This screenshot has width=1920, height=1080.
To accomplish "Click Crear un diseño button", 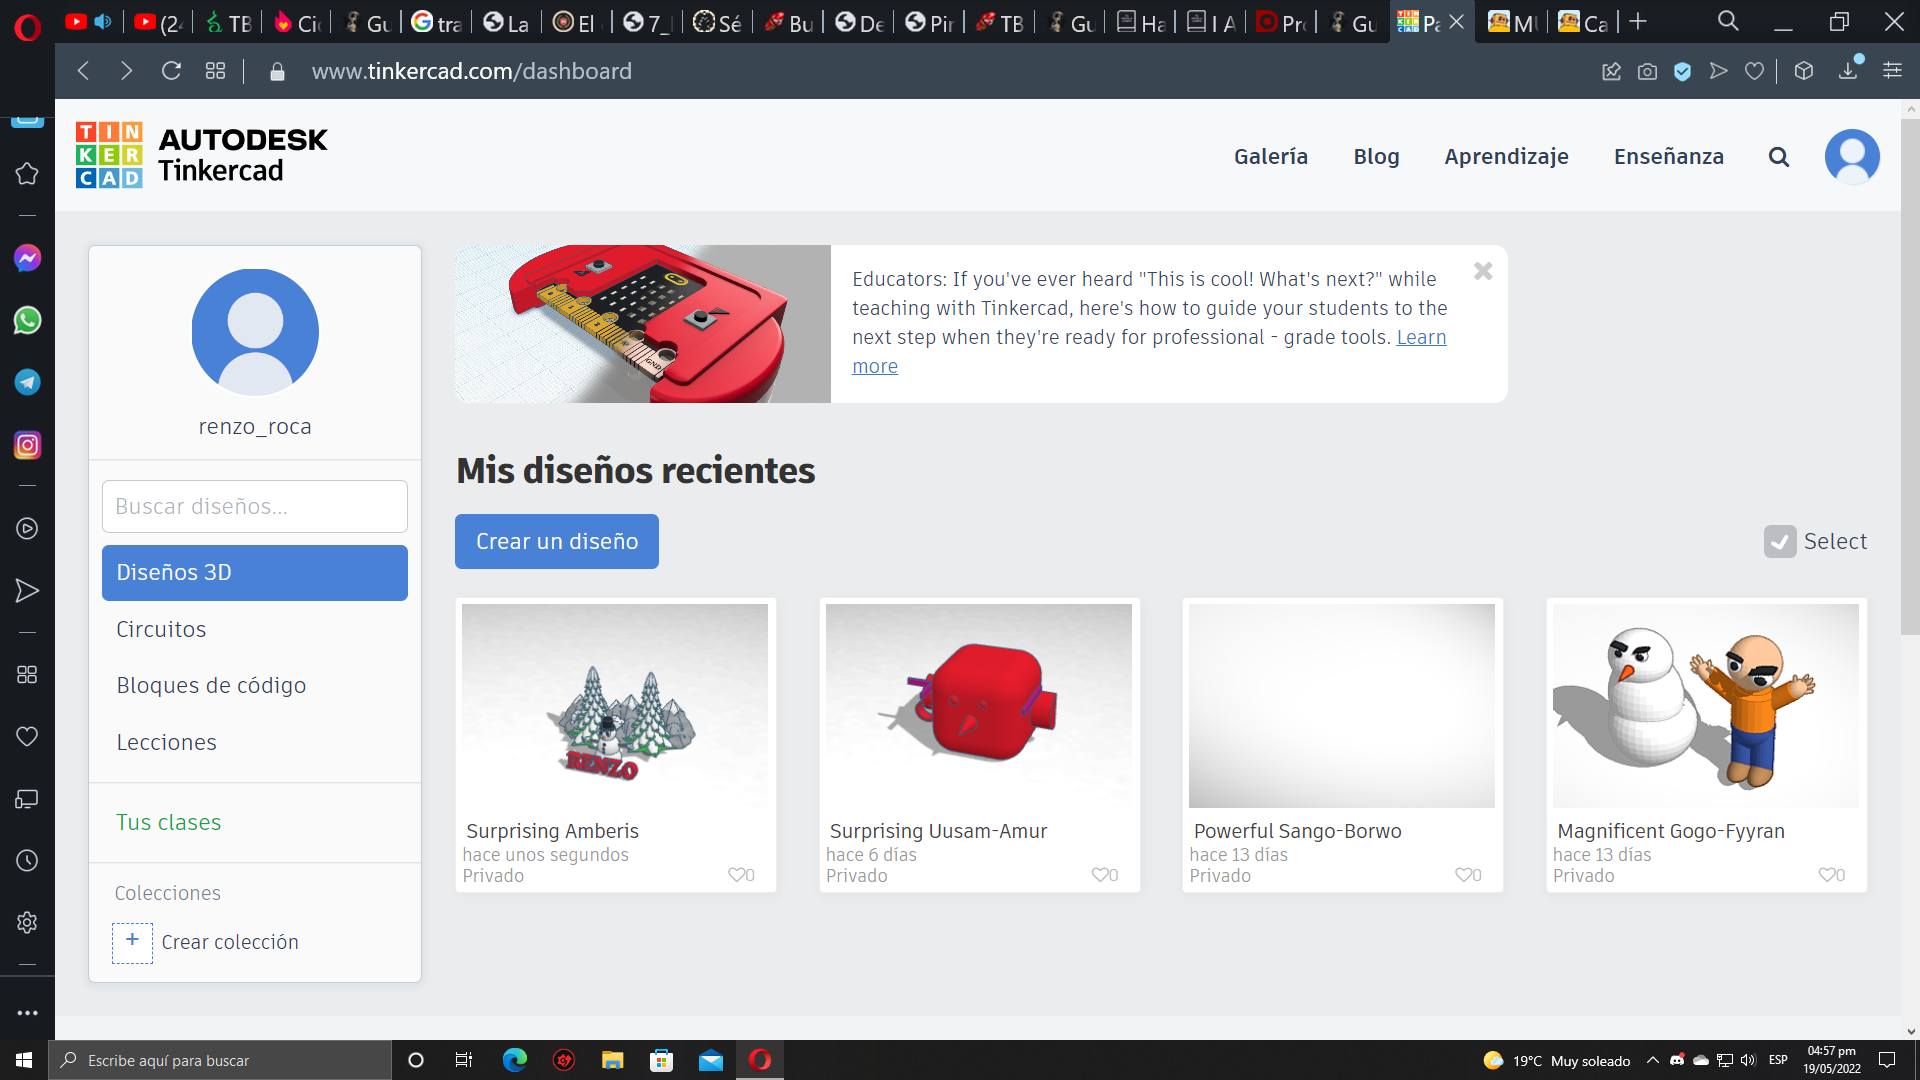I will point(556,541).
